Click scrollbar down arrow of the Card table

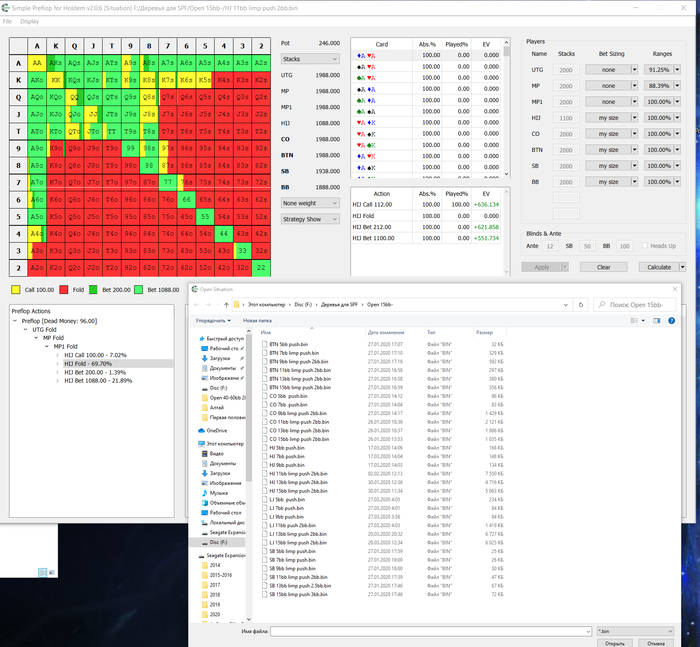506,174
